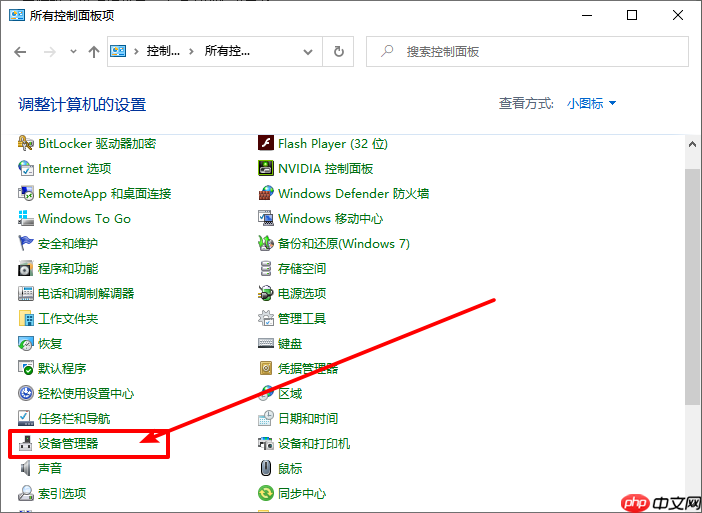Click the 安全和维护 flag icon

click(26, 244)
